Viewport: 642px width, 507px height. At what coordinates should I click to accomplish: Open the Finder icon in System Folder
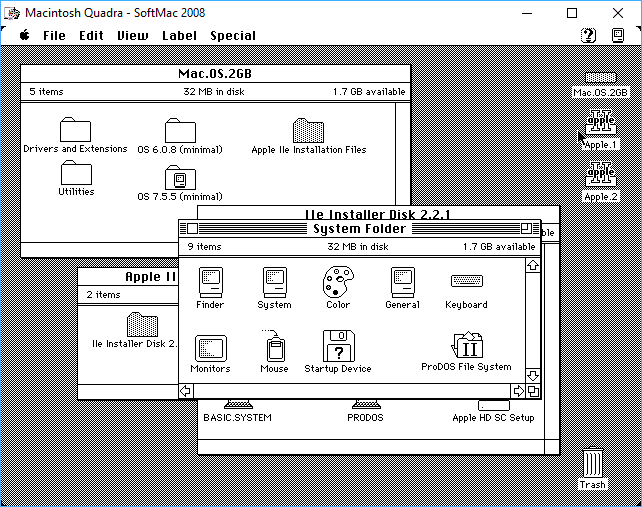point(211,283)
